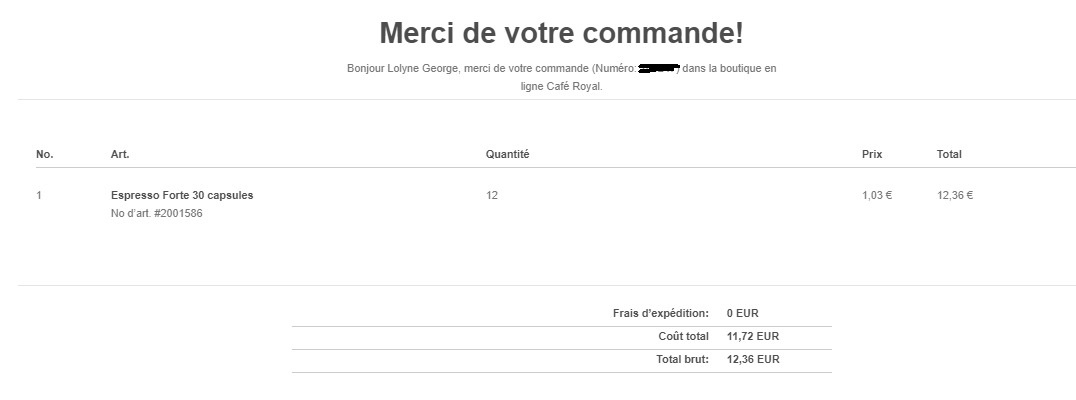This screenshot has width=1076, height=400.
Task: Click the 'Frais d'expédition:' label
Action: [x=661, y=314]
